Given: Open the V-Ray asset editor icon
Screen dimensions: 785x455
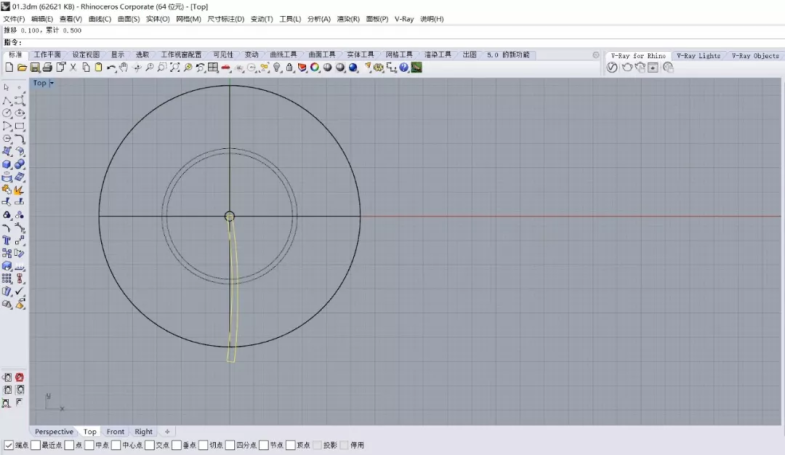Looking at the screenshot, I should click(612, 67).
